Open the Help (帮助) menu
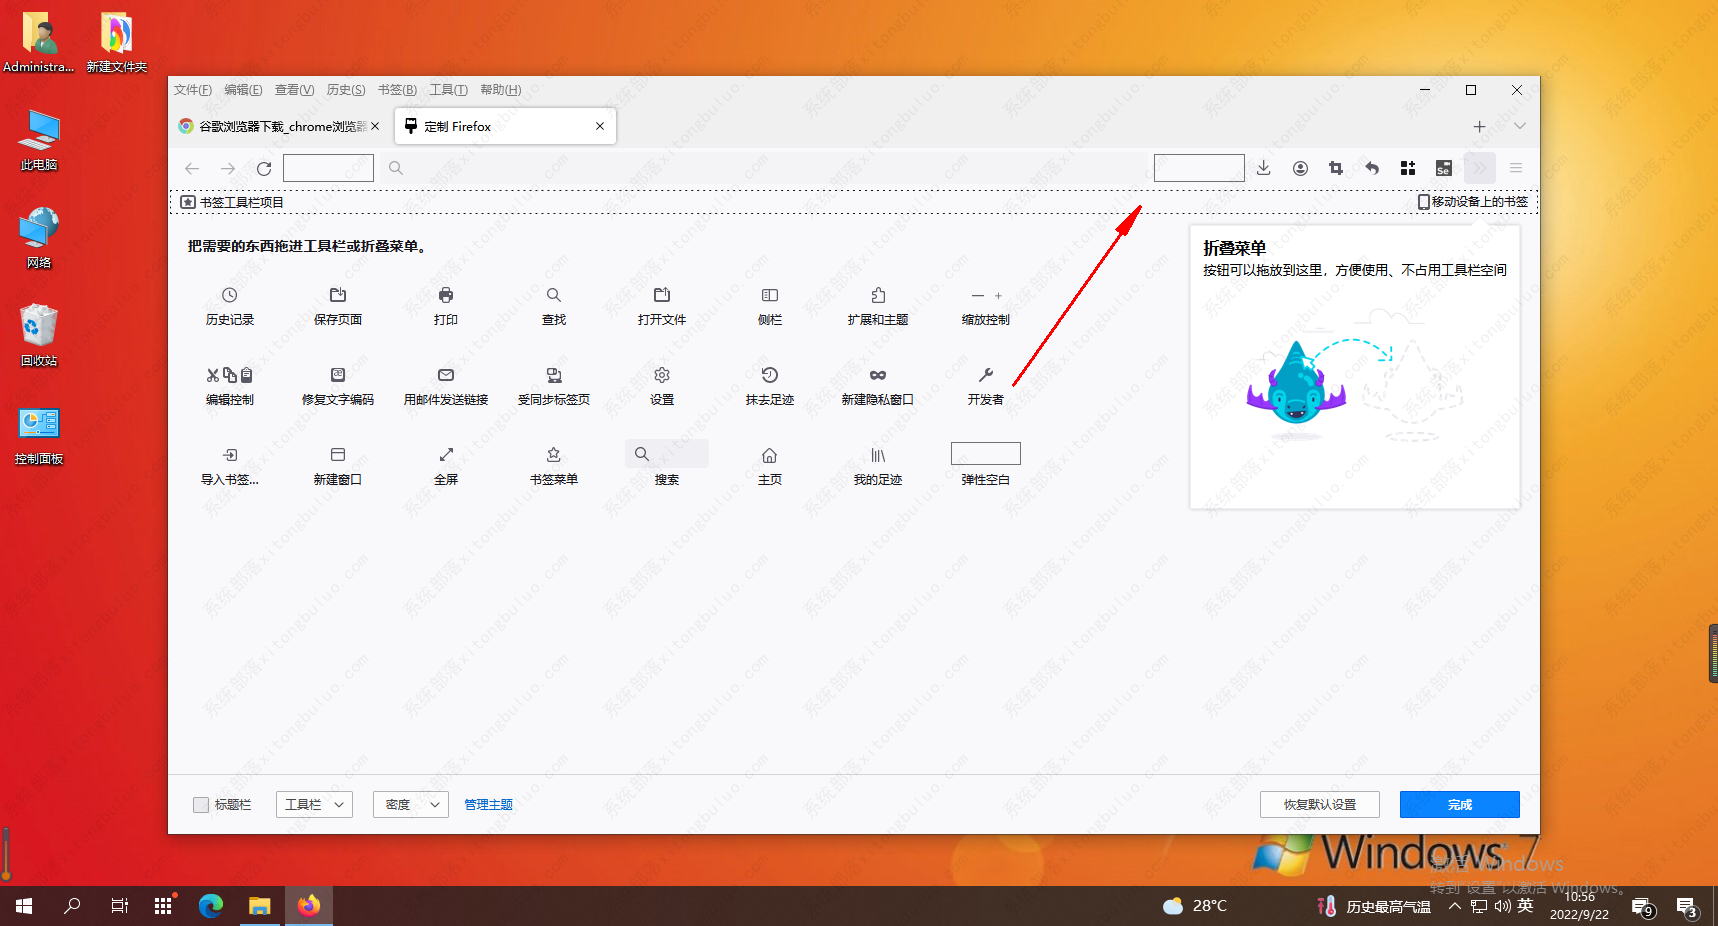Image resolution: width=1718 pixels, height=926 pixels. click(501, 90)
